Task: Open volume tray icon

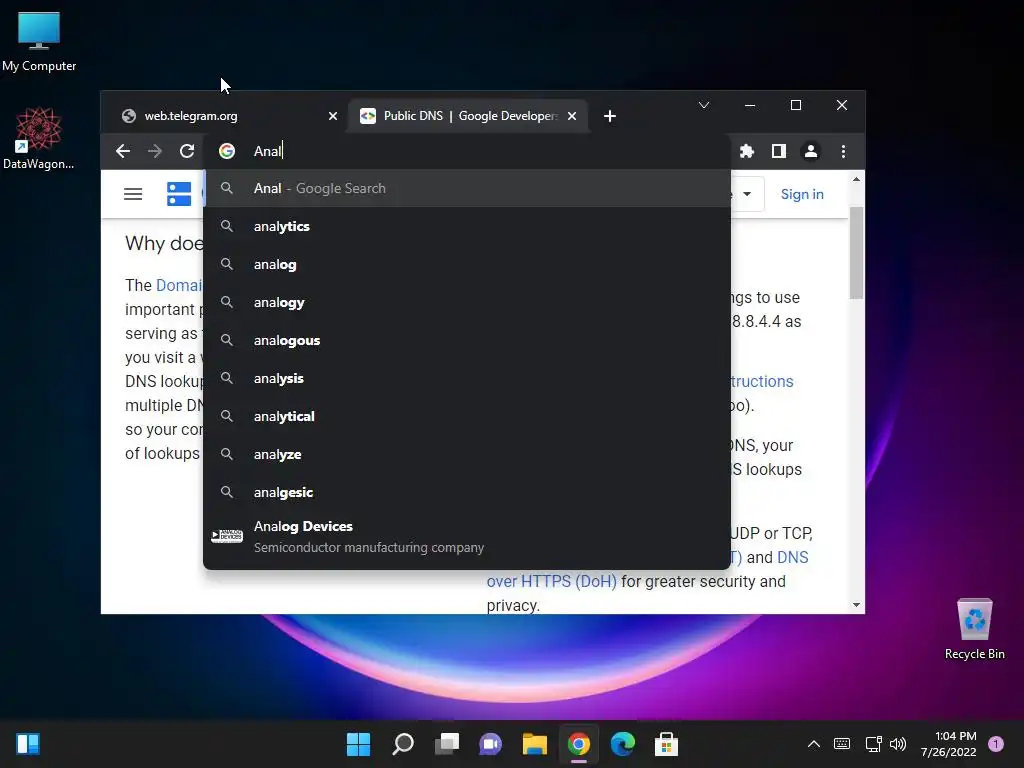Action: [898, 744]
